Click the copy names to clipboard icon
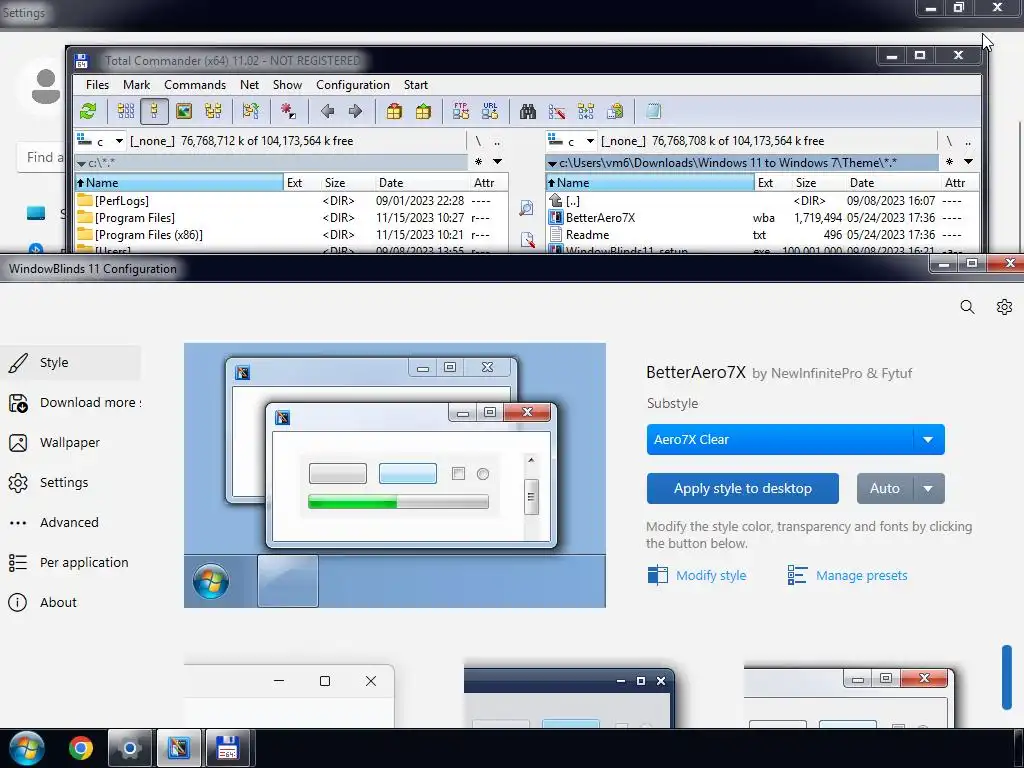The width and height of the screenshot is (1024, 768). tap(615, 111)
